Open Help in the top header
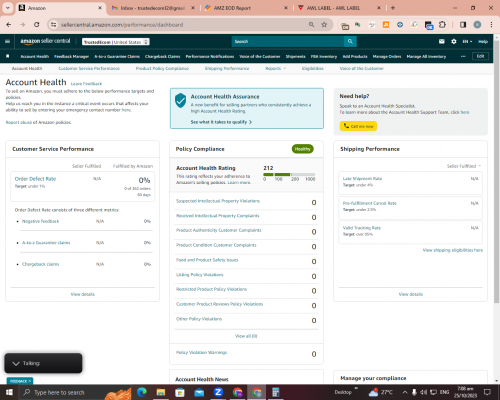 pyautogui.click(x=483, y=41)
